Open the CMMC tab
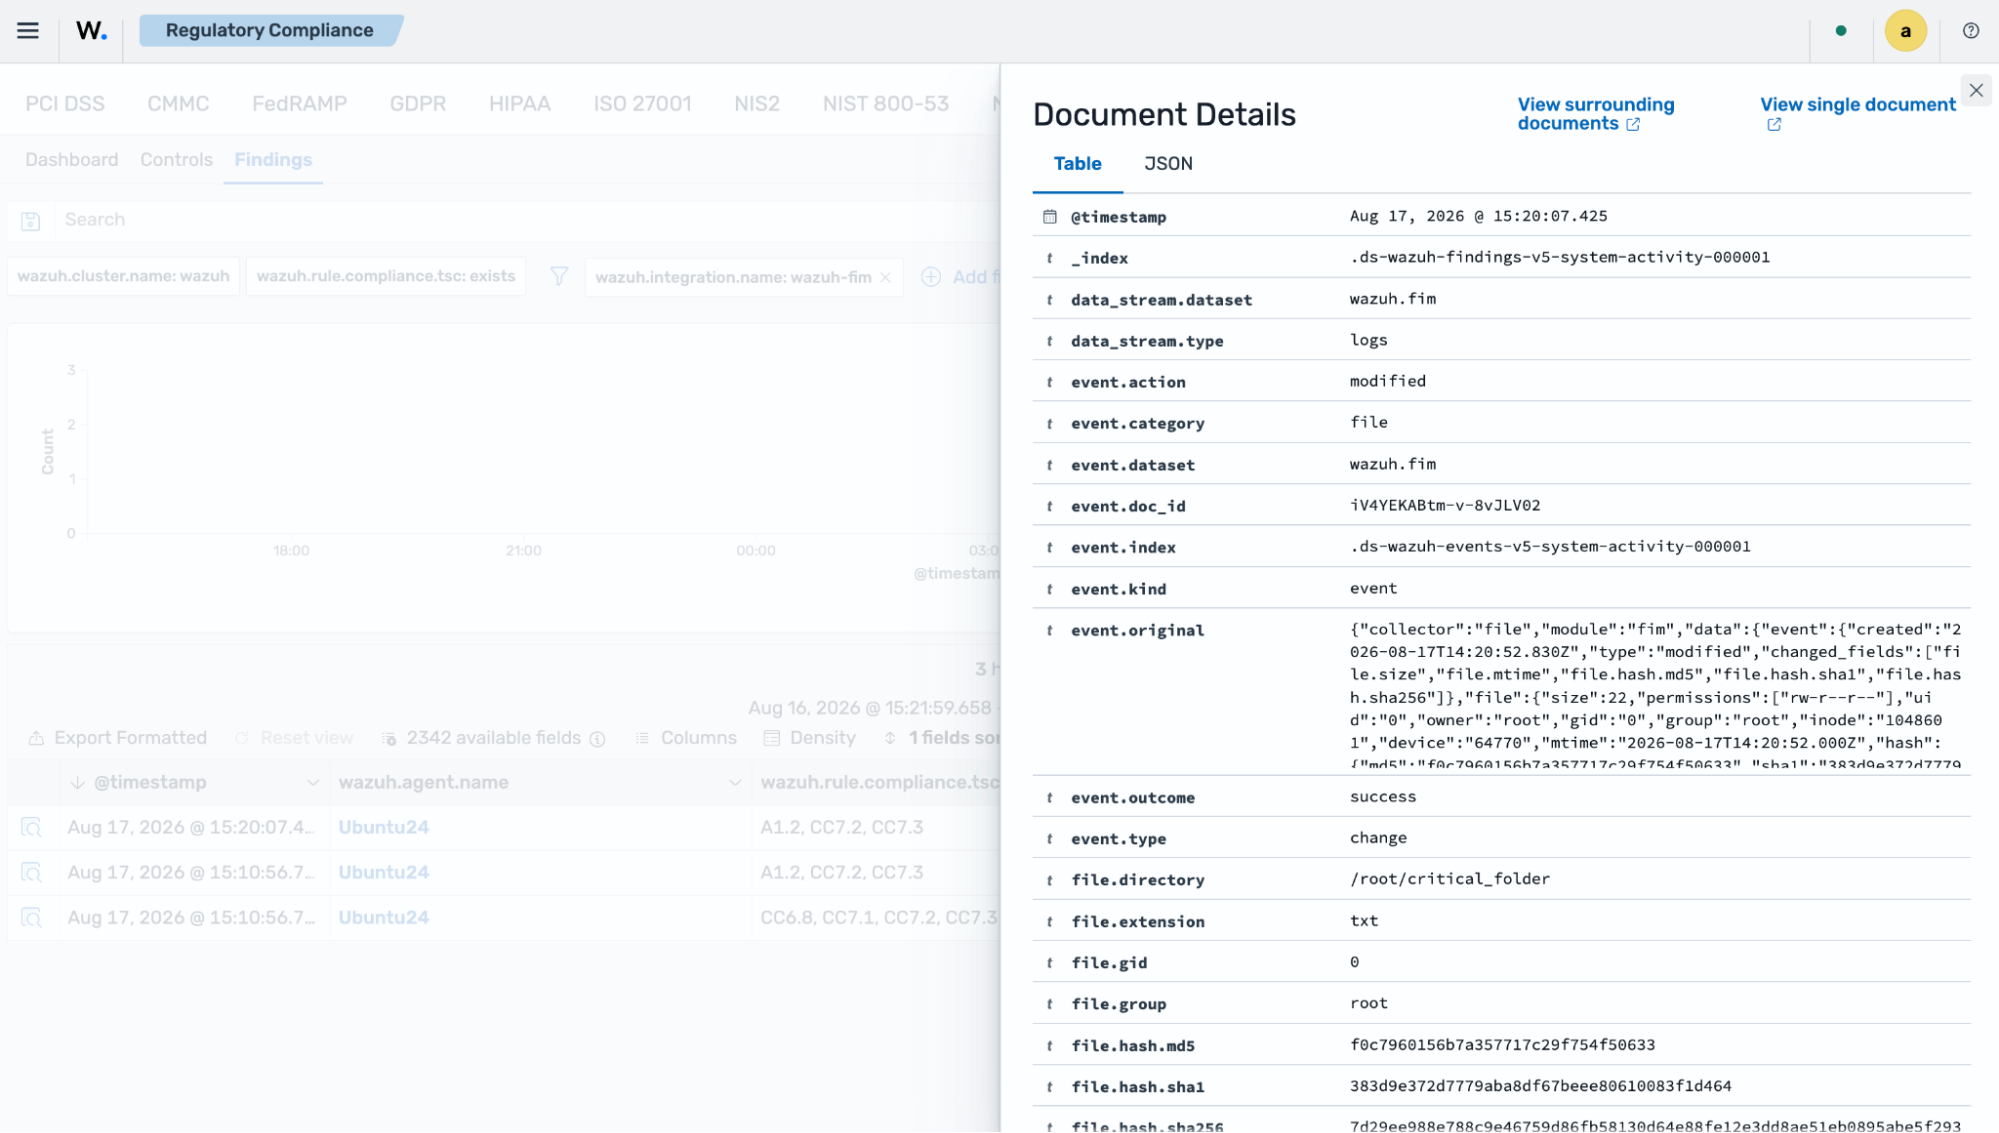Image resolution: width=1999 pixels, height=1133 pixels. tap(178, 104)
